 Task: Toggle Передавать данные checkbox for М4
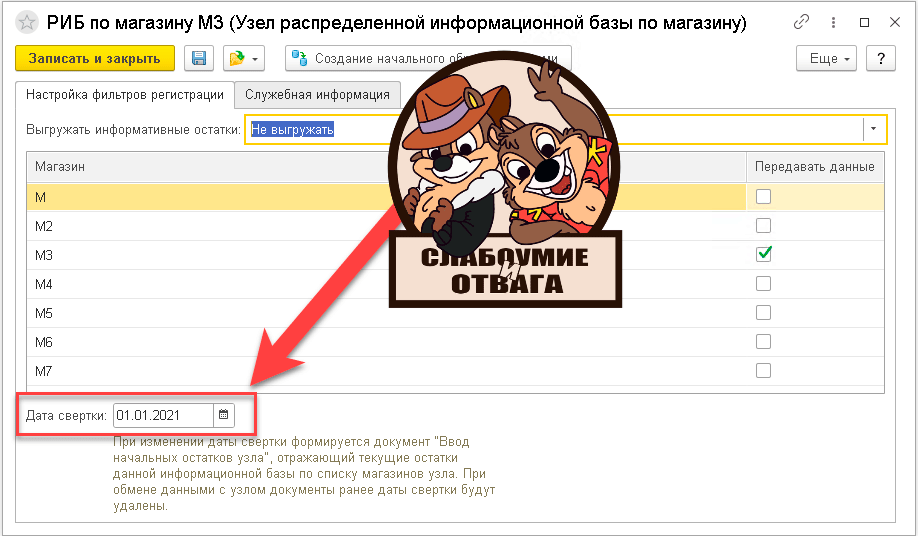763,283
